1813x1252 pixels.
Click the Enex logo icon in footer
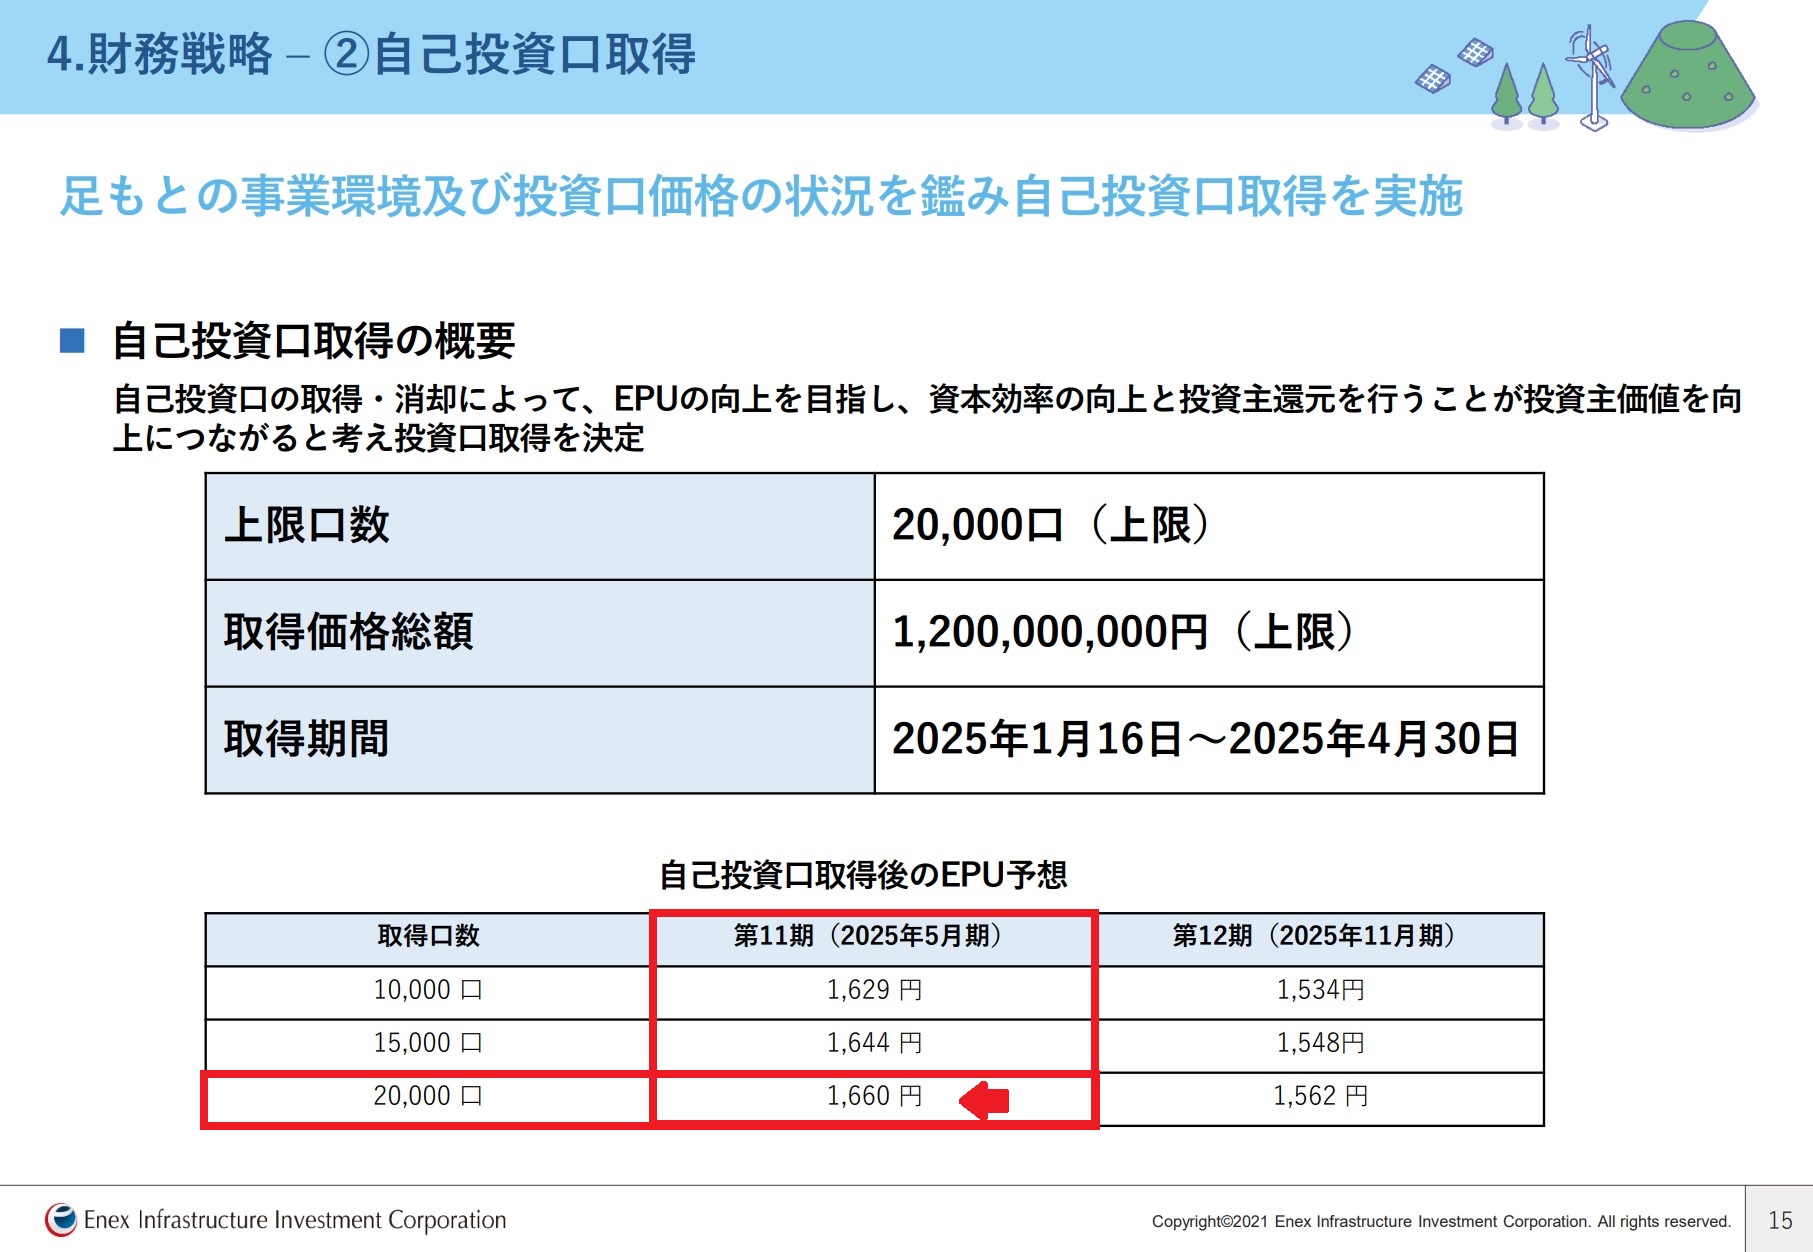61,1220
